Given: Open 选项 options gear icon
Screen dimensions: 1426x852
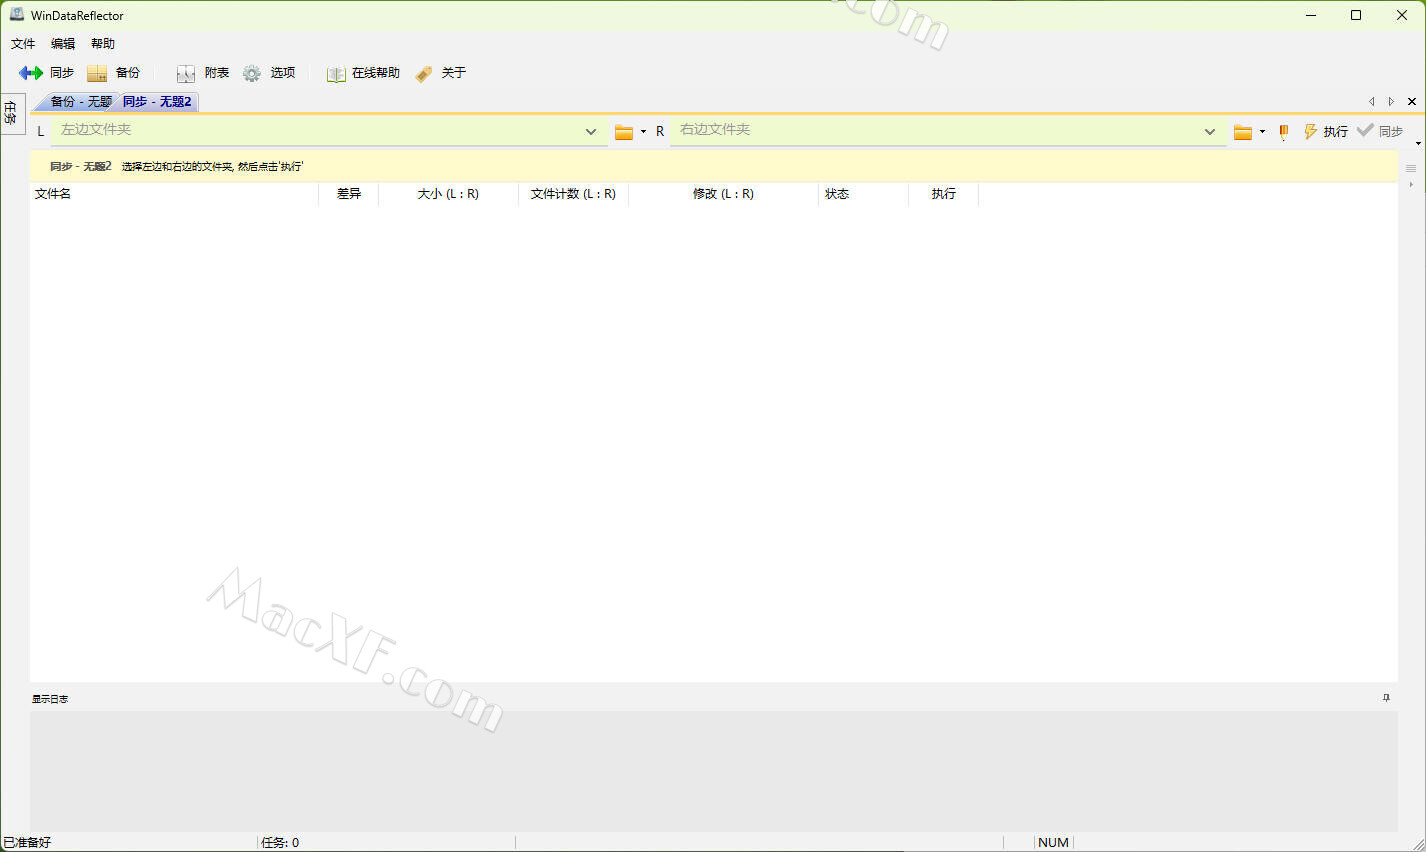Looking at the screenshot, I should coord(252,73).
